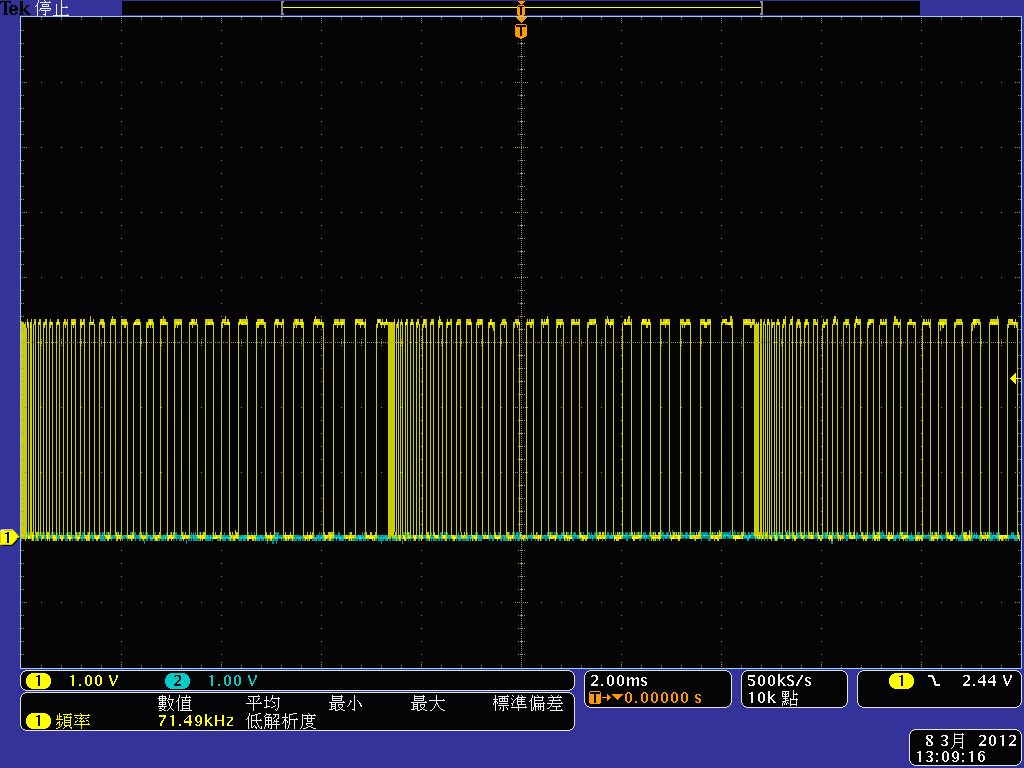Click the 2.00ms timebase readout
The width and height of the screenshot is (1024, 768).
click(x=618, y=681)
